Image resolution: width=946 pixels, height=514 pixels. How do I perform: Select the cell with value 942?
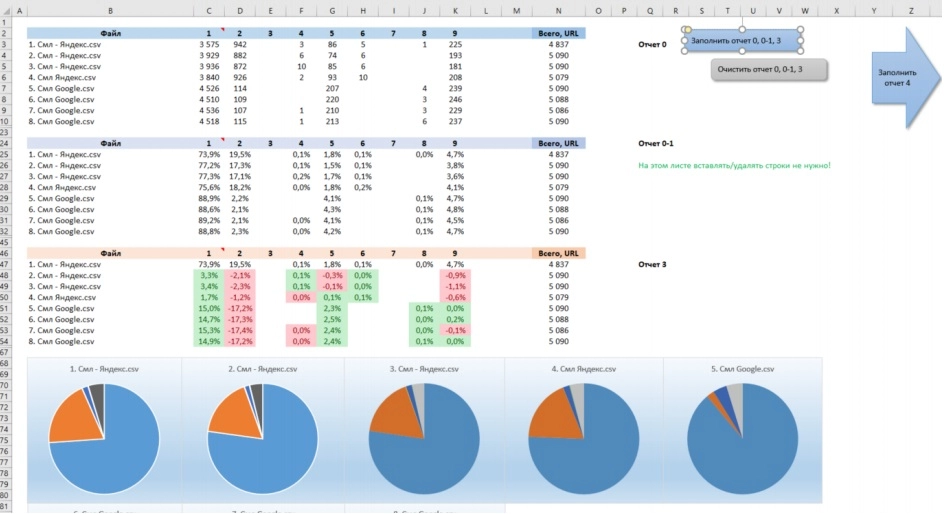(x=240, y=45)
